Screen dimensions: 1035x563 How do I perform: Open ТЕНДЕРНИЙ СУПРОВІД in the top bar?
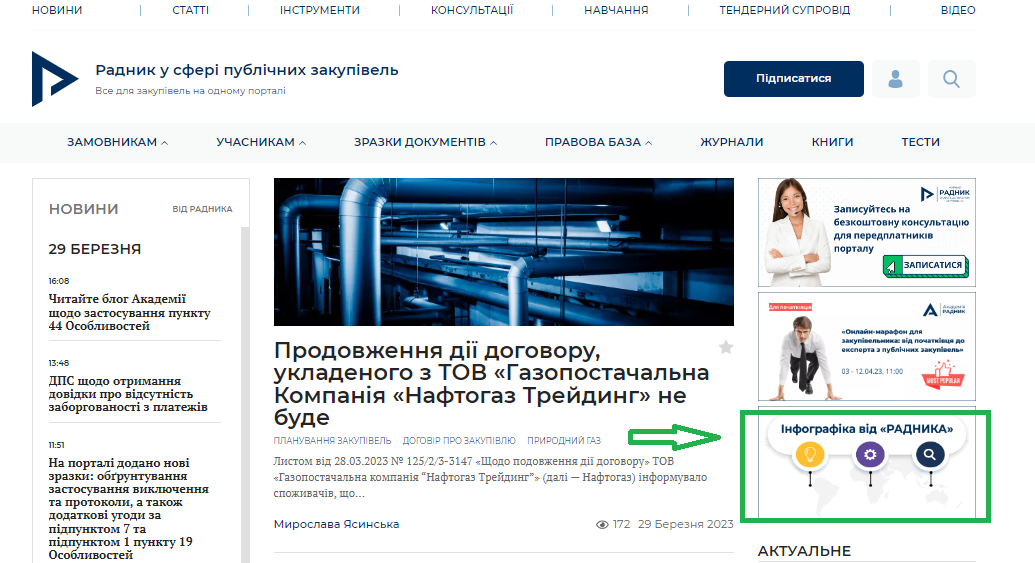click(784, 10)
